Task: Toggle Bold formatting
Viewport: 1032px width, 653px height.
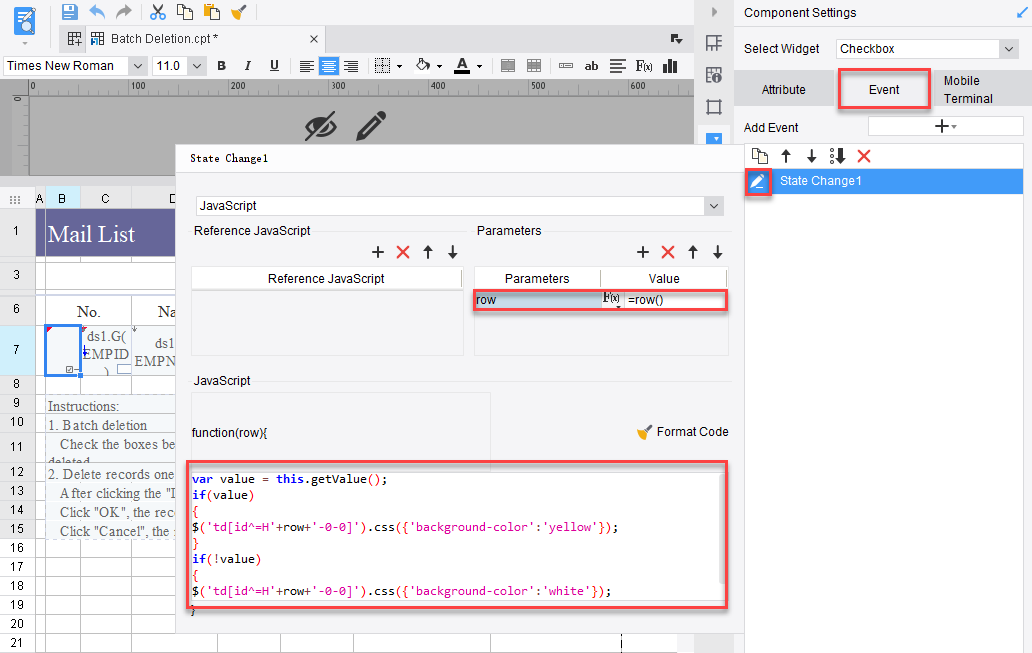Action: point(220,65)
